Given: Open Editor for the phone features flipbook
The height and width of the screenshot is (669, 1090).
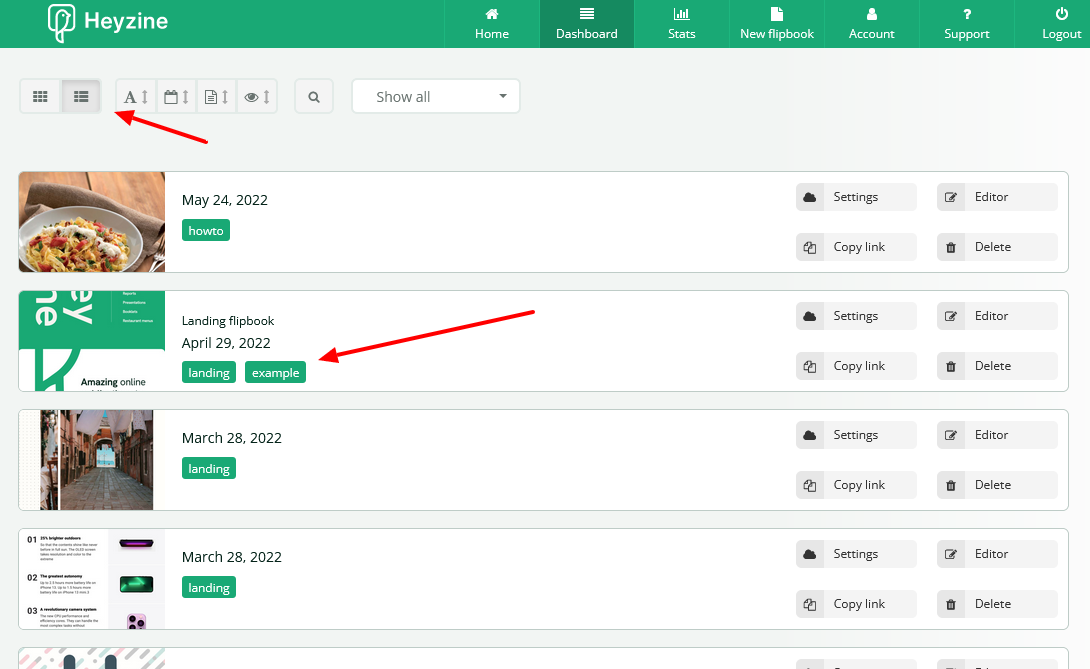Looking at the screenshot, I should 998,554.
